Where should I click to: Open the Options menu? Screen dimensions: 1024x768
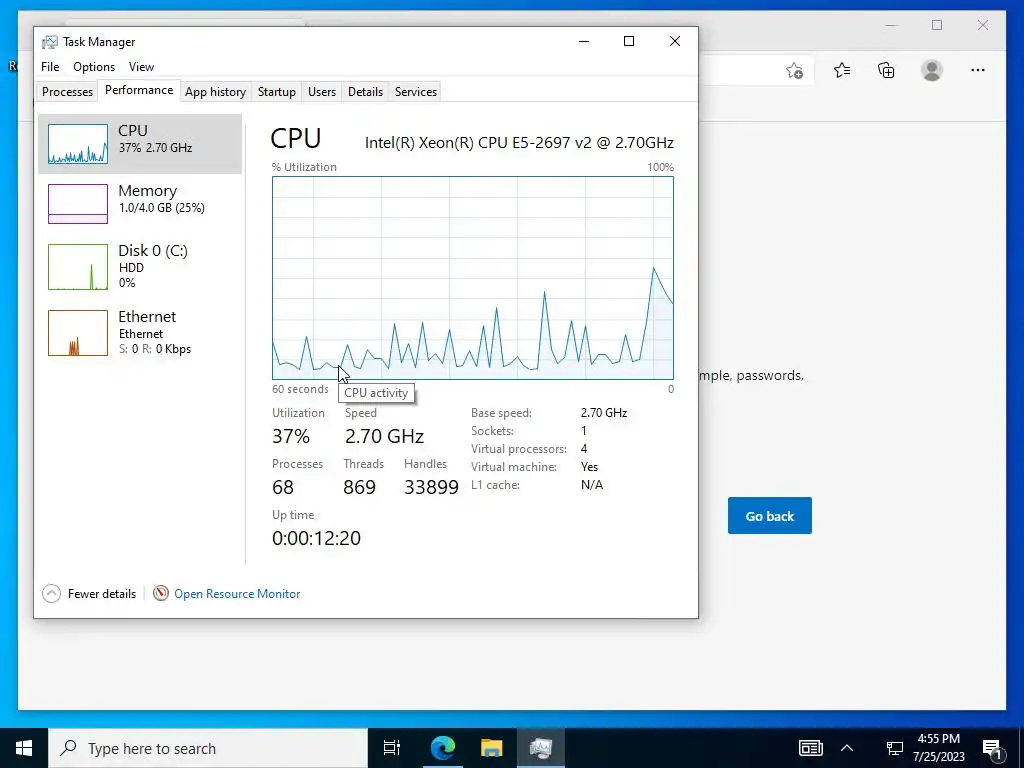coord(93,67)
